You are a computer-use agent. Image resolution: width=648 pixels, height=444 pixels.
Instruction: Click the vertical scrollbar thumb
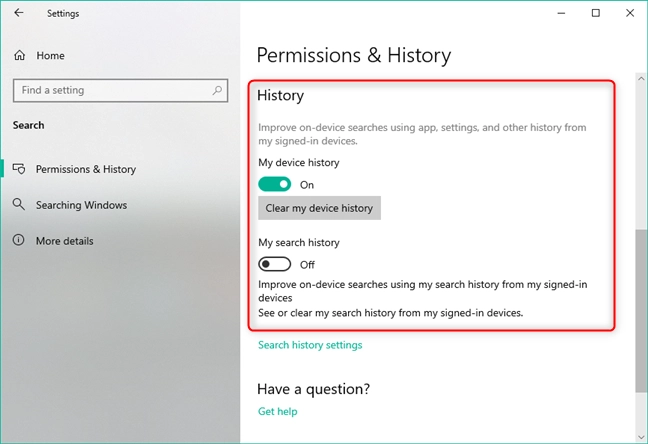pos(641,311)
